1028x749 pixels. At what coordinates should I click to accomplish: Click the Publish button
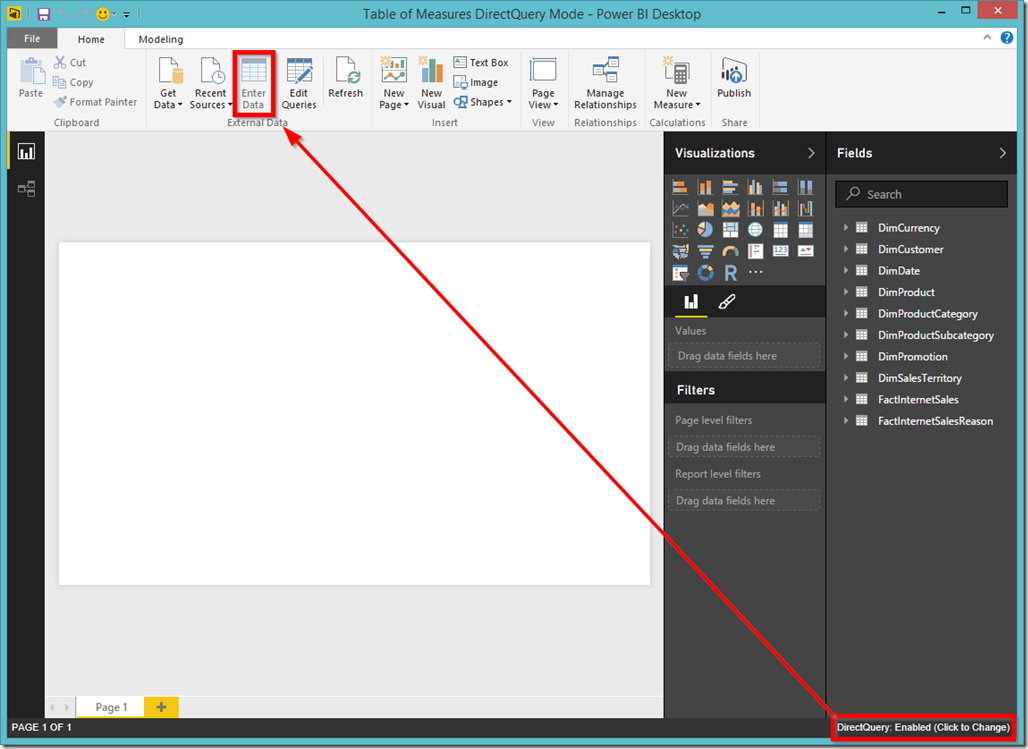pyautogui.click(x=734, y=77)
